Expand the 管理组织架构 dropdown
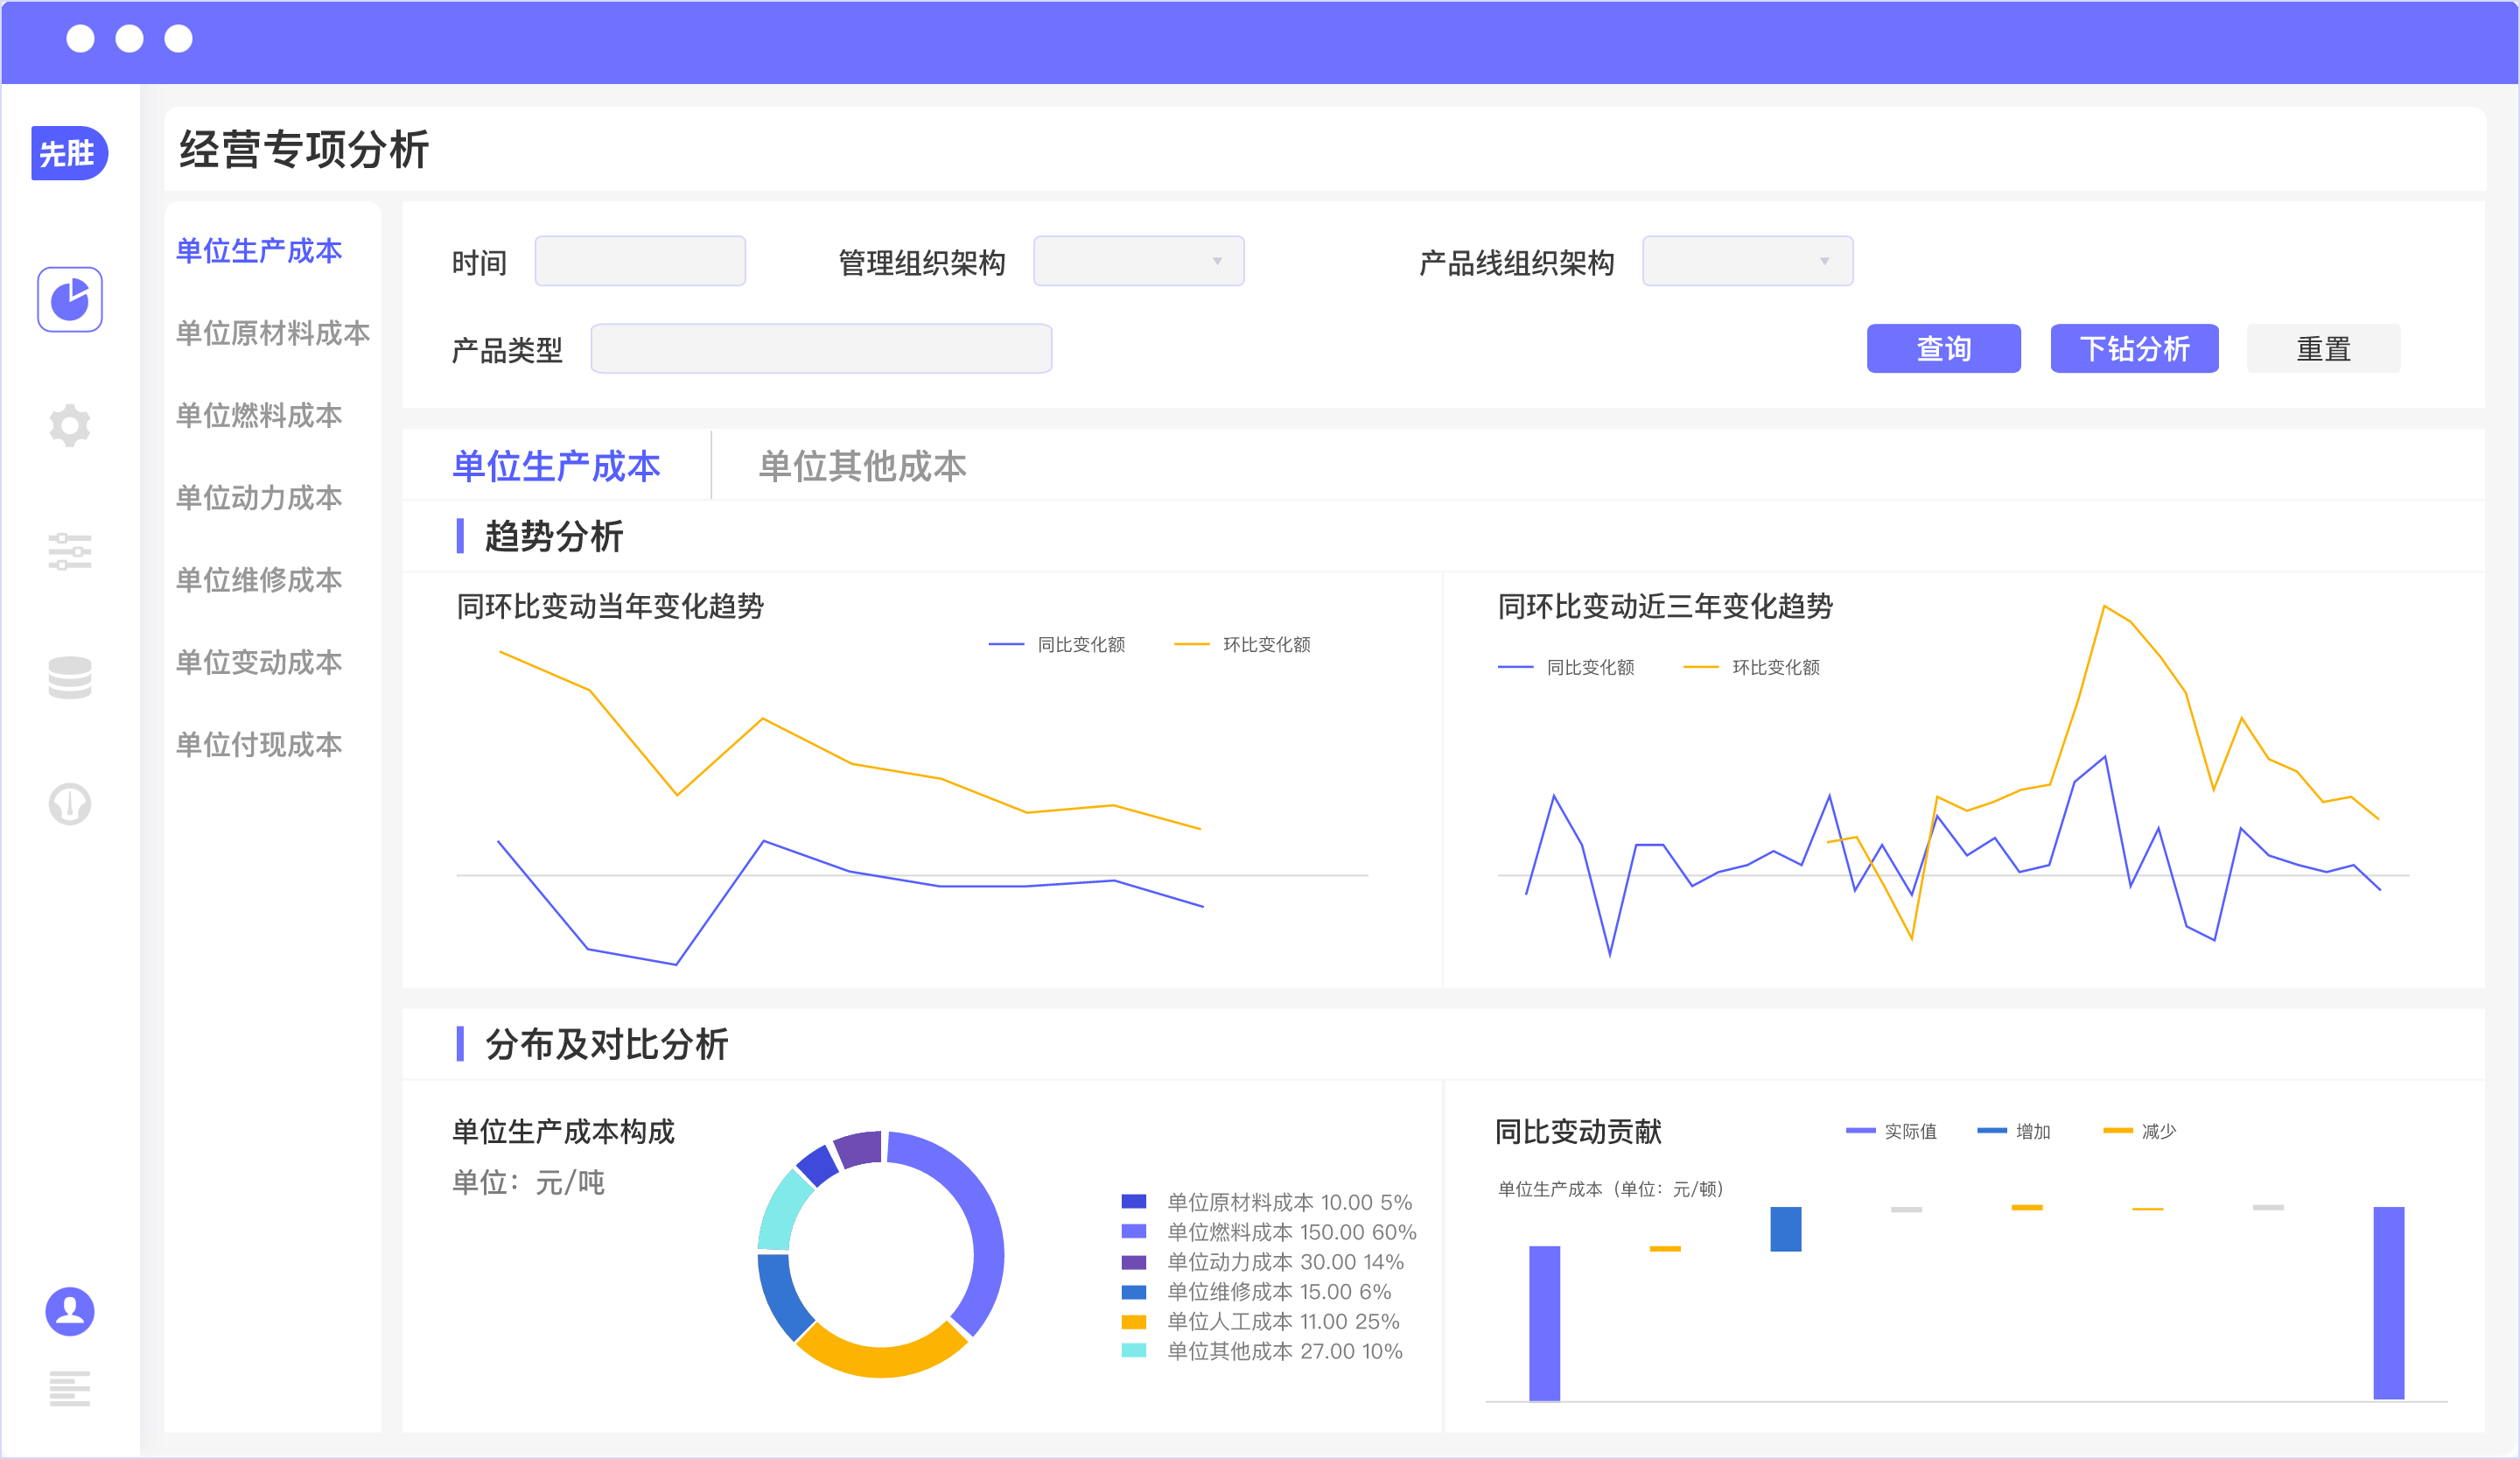The image size is (2520, 1459). coord(1138,261)
